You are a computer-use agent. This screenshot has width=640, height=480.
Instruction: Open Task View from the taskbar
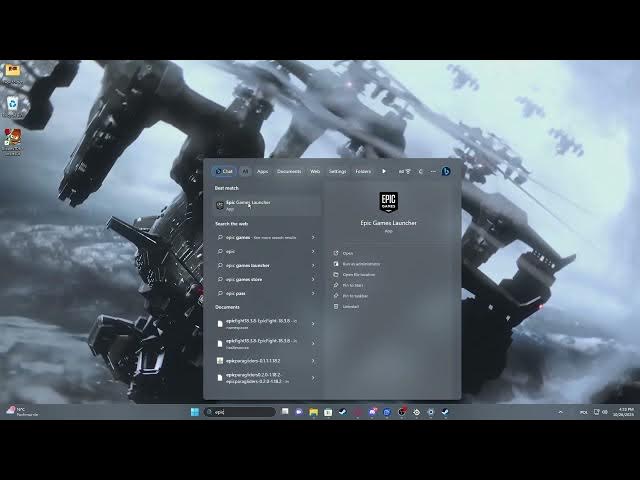point(285,411)
